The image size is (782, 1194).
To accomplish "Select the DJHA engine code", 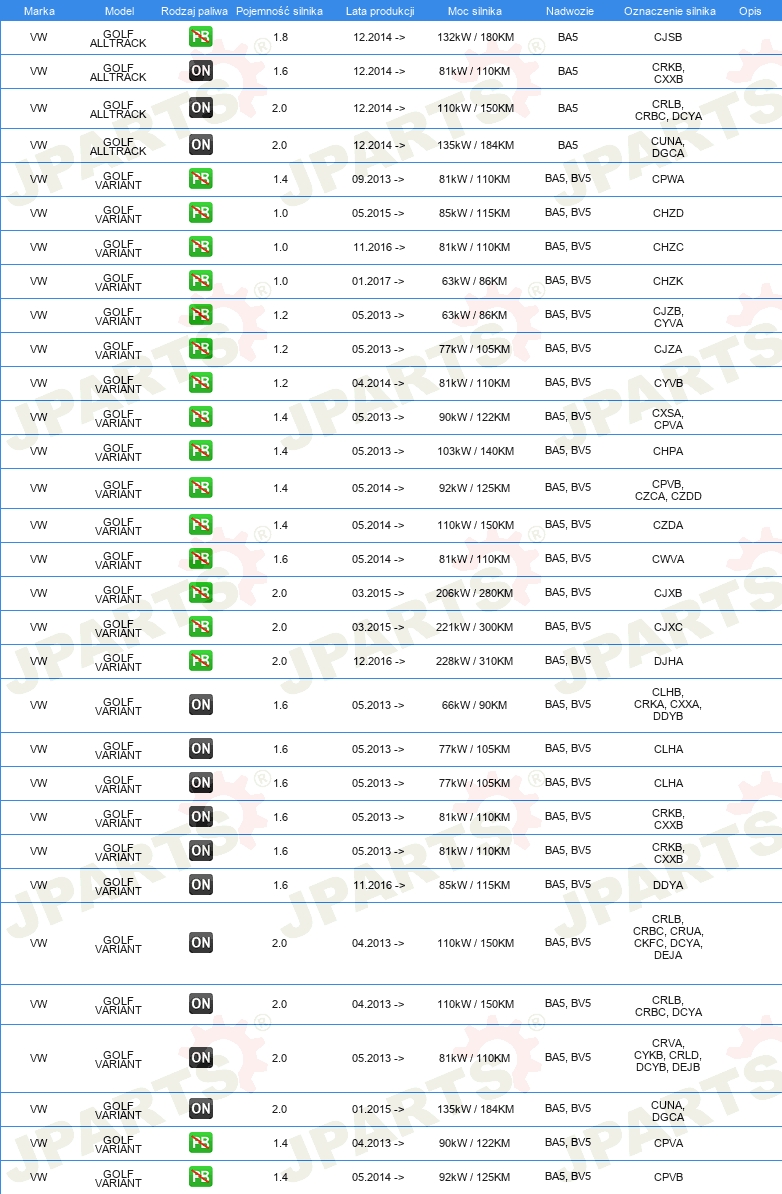I will (668, 661).
